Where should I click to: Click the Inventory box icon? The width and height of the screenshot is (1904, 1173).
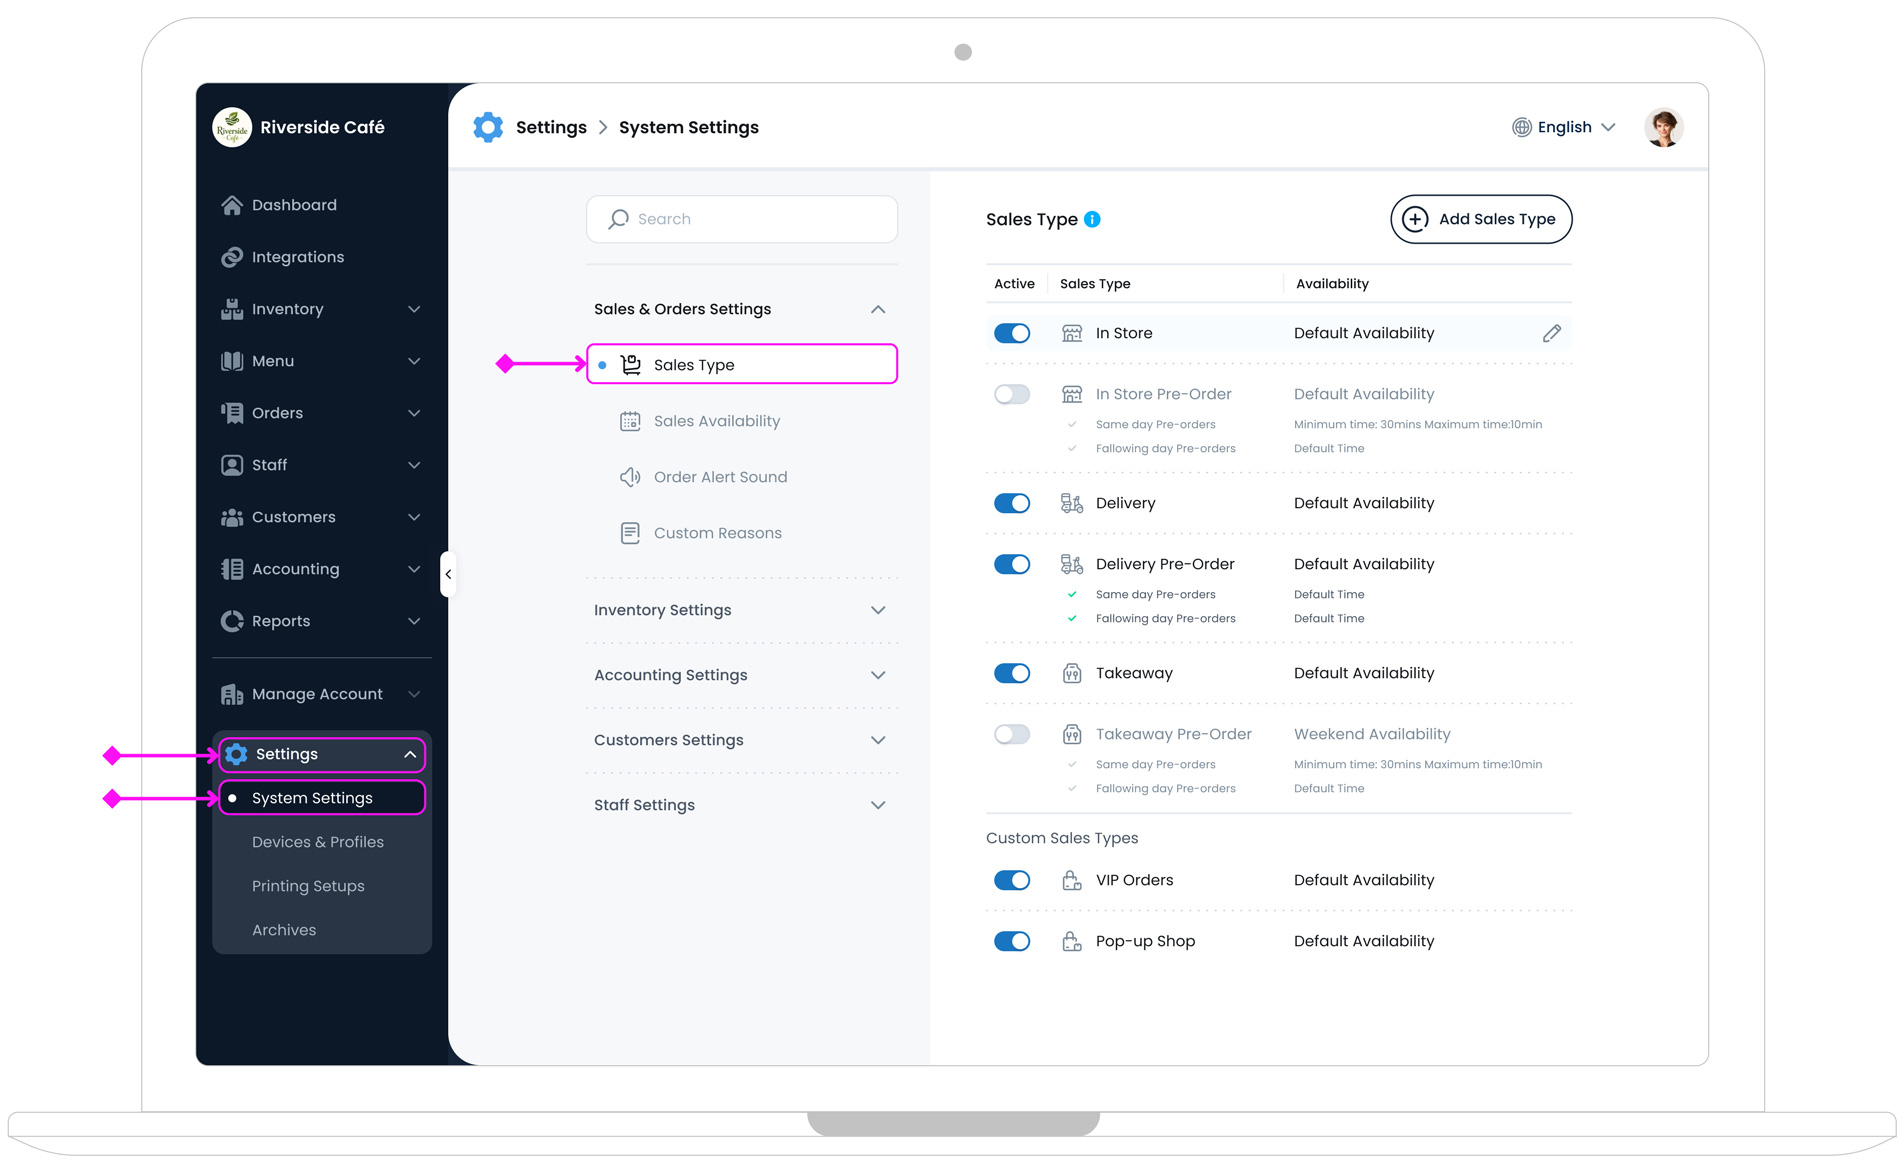[x=231, y=309]
